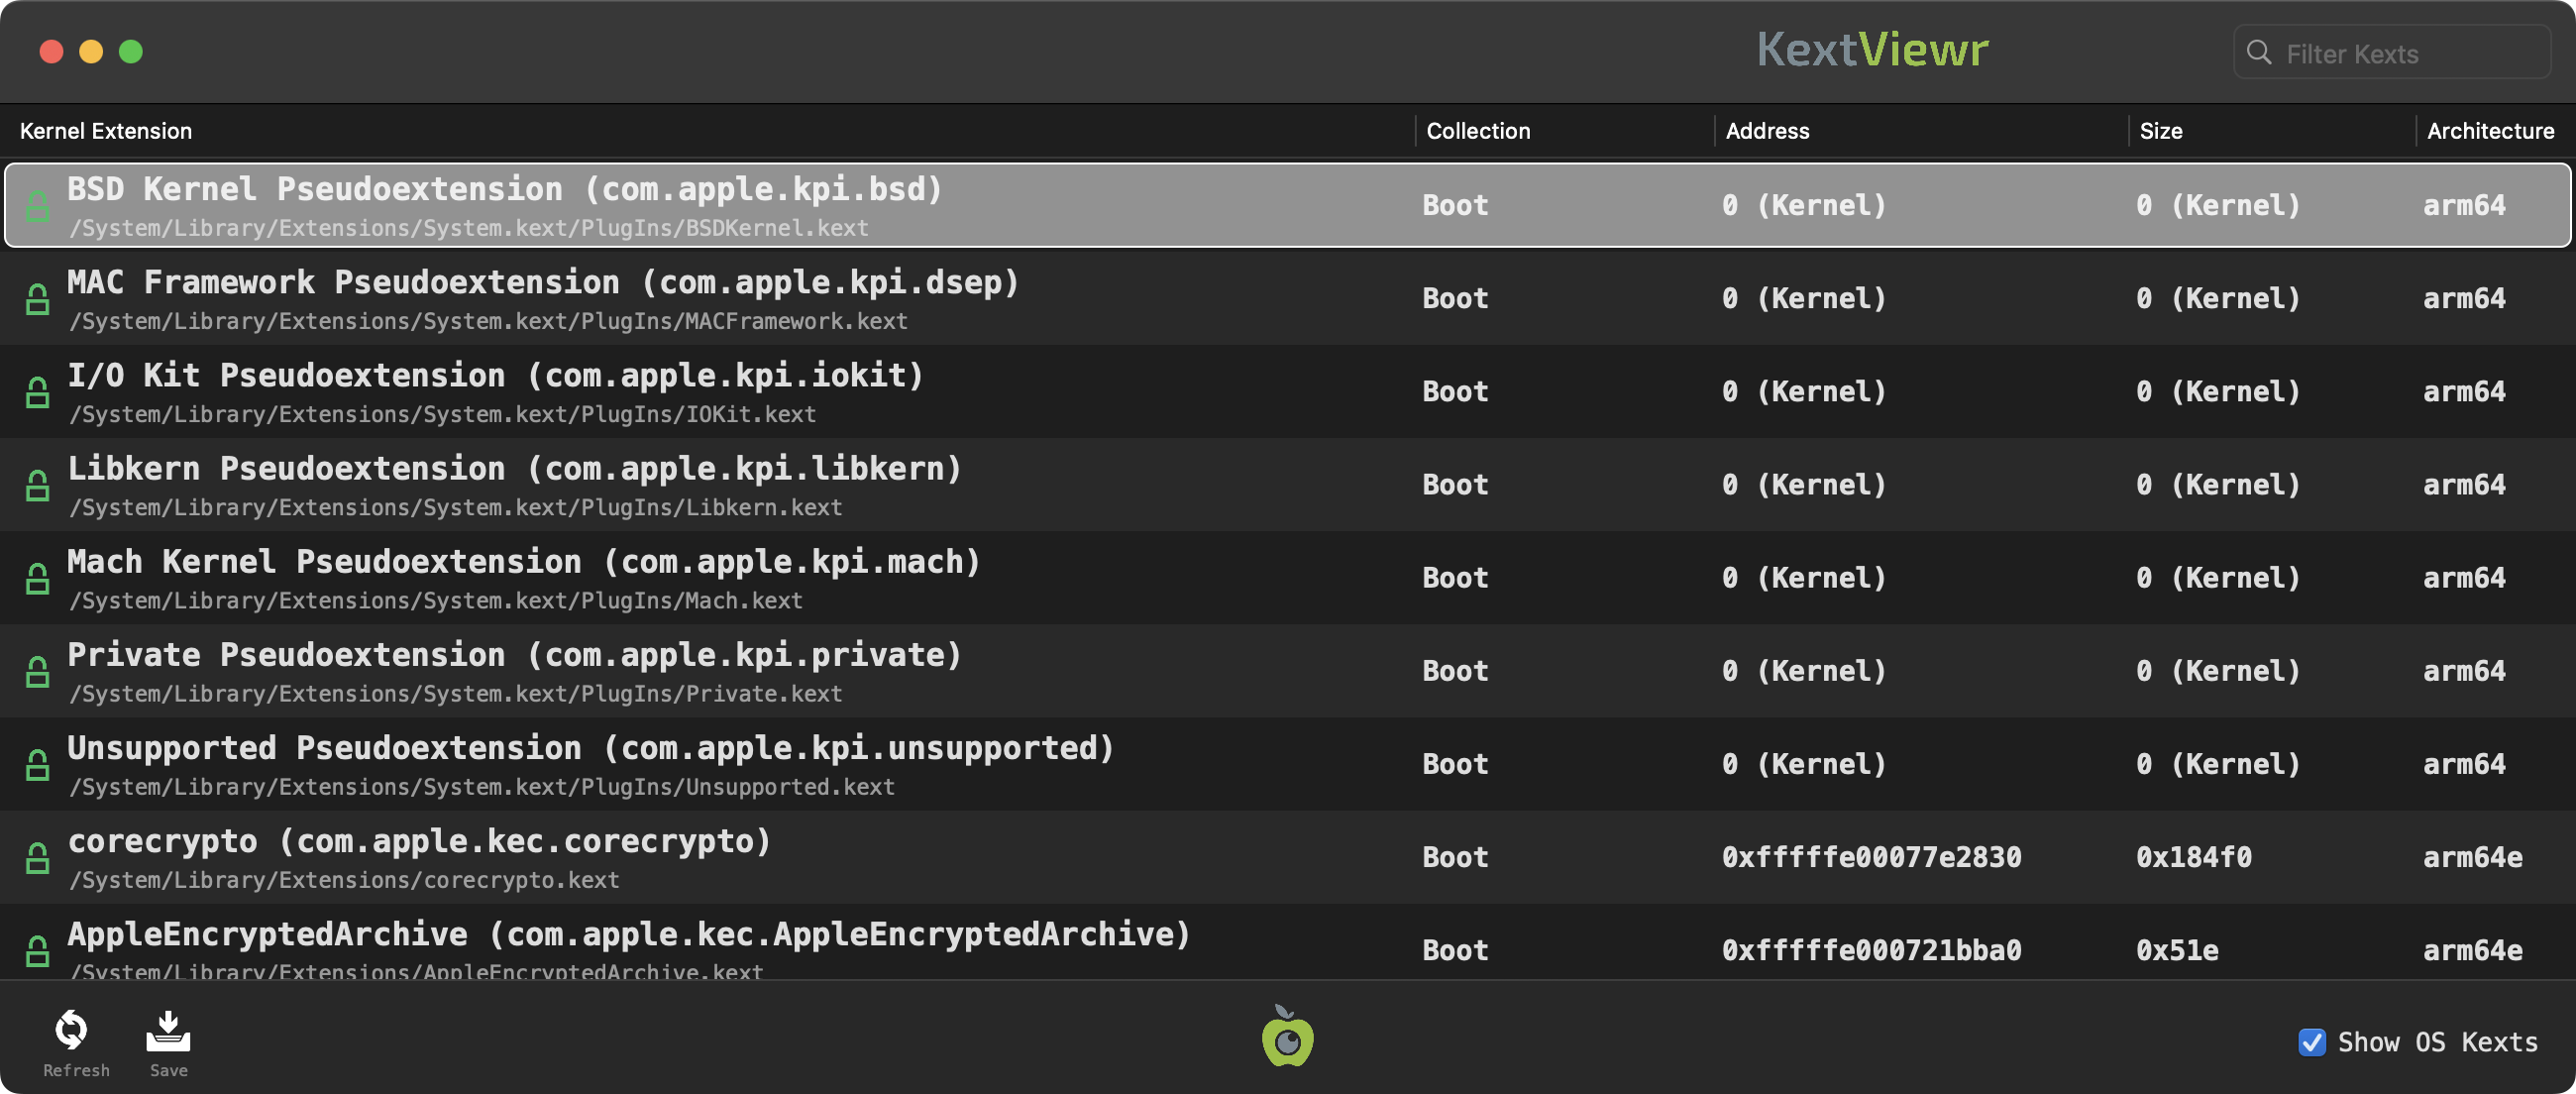Screen dimensions: 2576x1094
Task: Sort by the Address column header
Action: click(x=1766, y=131)
